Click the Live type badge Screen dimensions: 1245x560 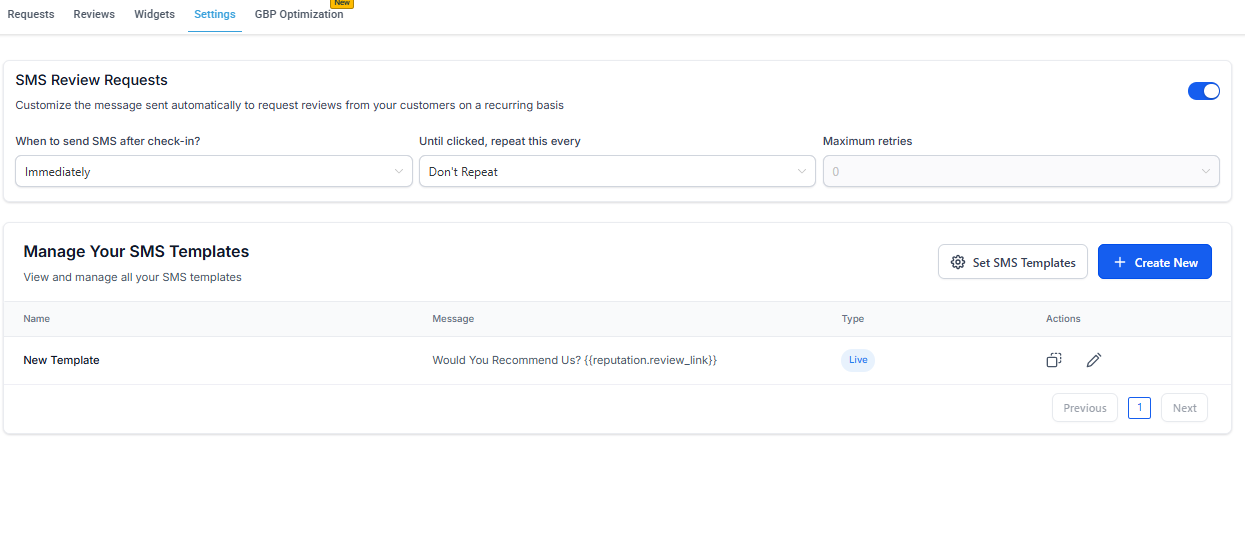(x=857, y=360)
